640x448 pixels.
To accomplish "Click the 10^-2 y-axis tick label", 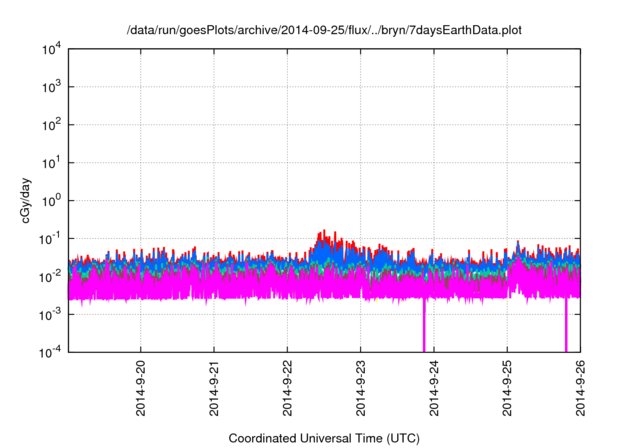I will coord(50,277).
